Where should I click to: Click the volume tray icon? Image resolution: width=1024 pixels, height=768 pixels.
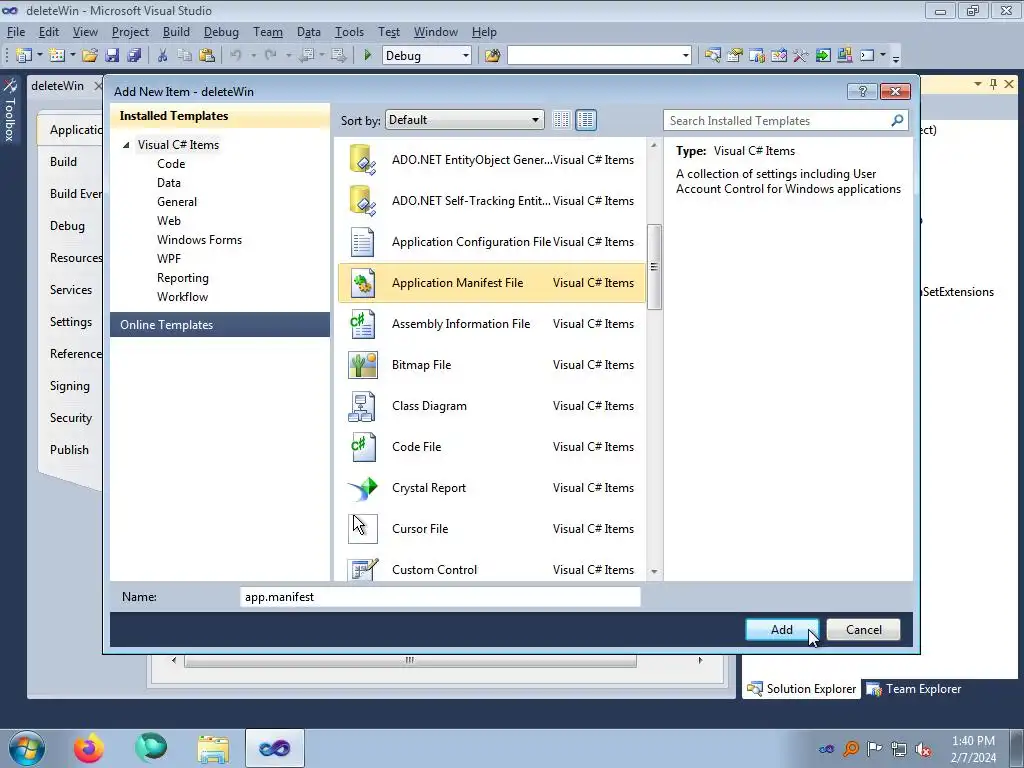(923, 749)
